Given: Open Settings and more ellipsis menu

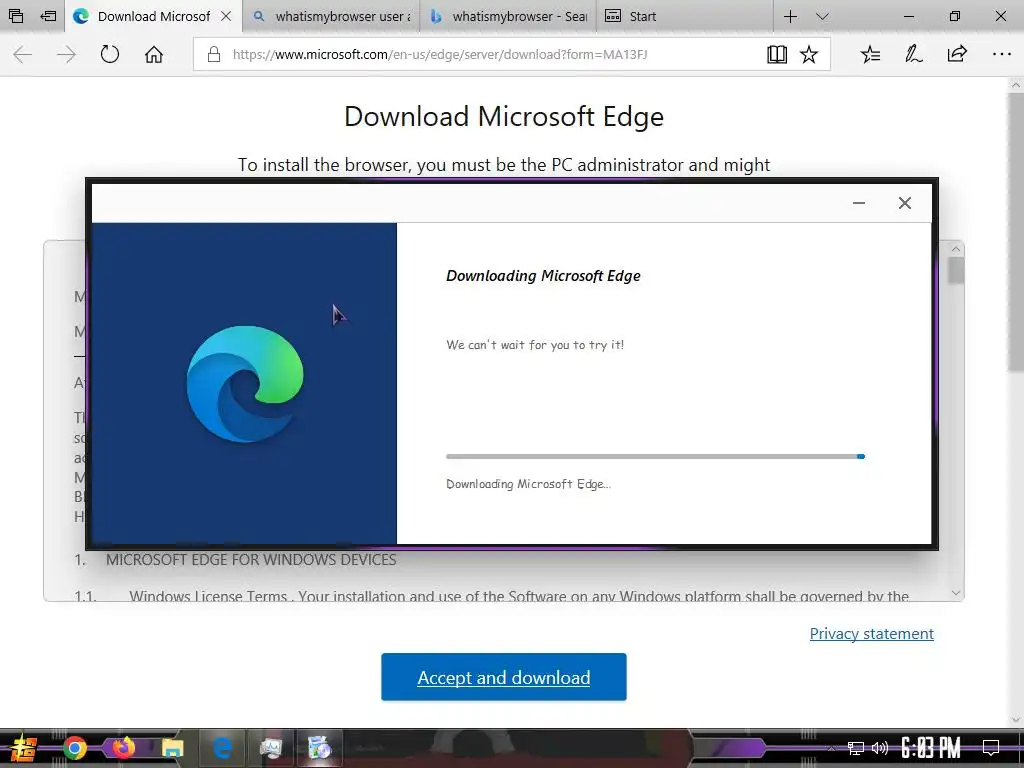Looking at the screenshot, I should click(x=1001, y=54).
